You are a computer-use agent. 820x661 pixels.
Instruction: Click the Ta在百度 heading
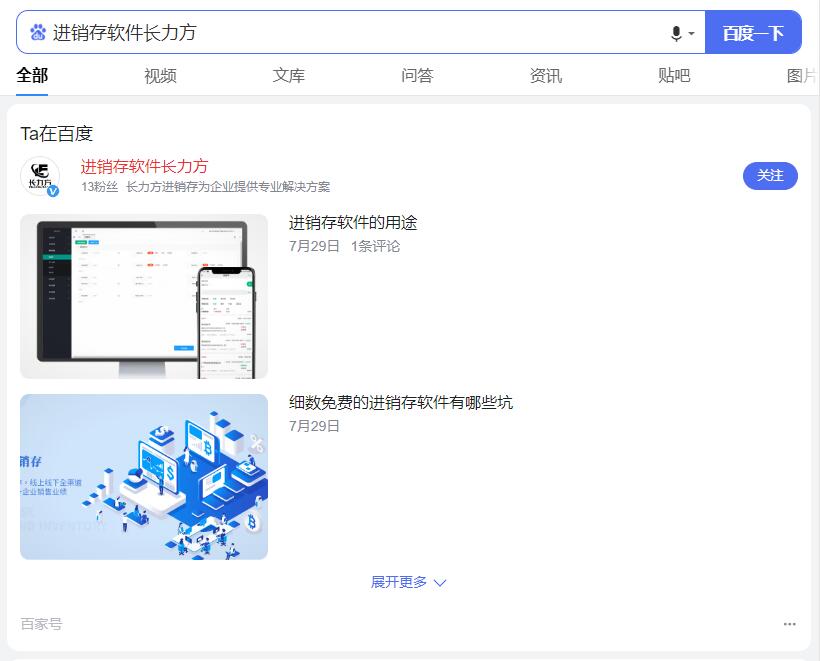tap(56, 134)
